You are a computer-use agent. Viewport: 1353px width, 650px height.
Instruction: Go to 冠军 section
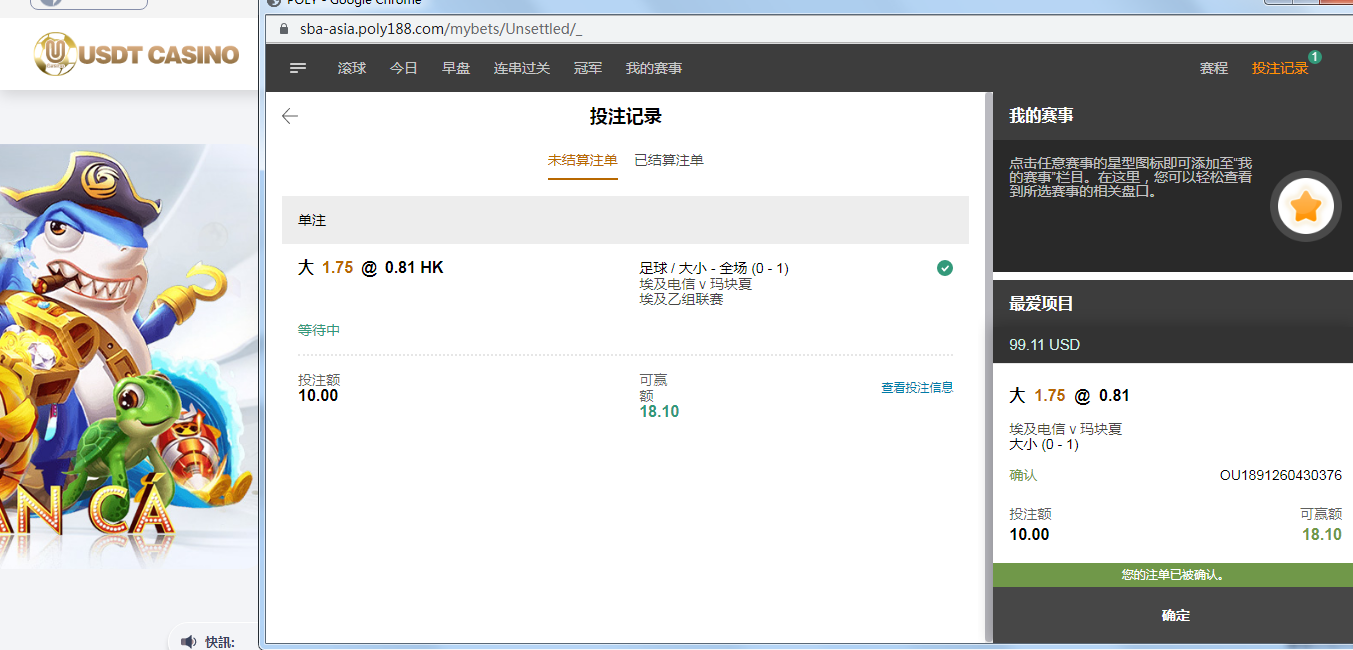[588, 68]
